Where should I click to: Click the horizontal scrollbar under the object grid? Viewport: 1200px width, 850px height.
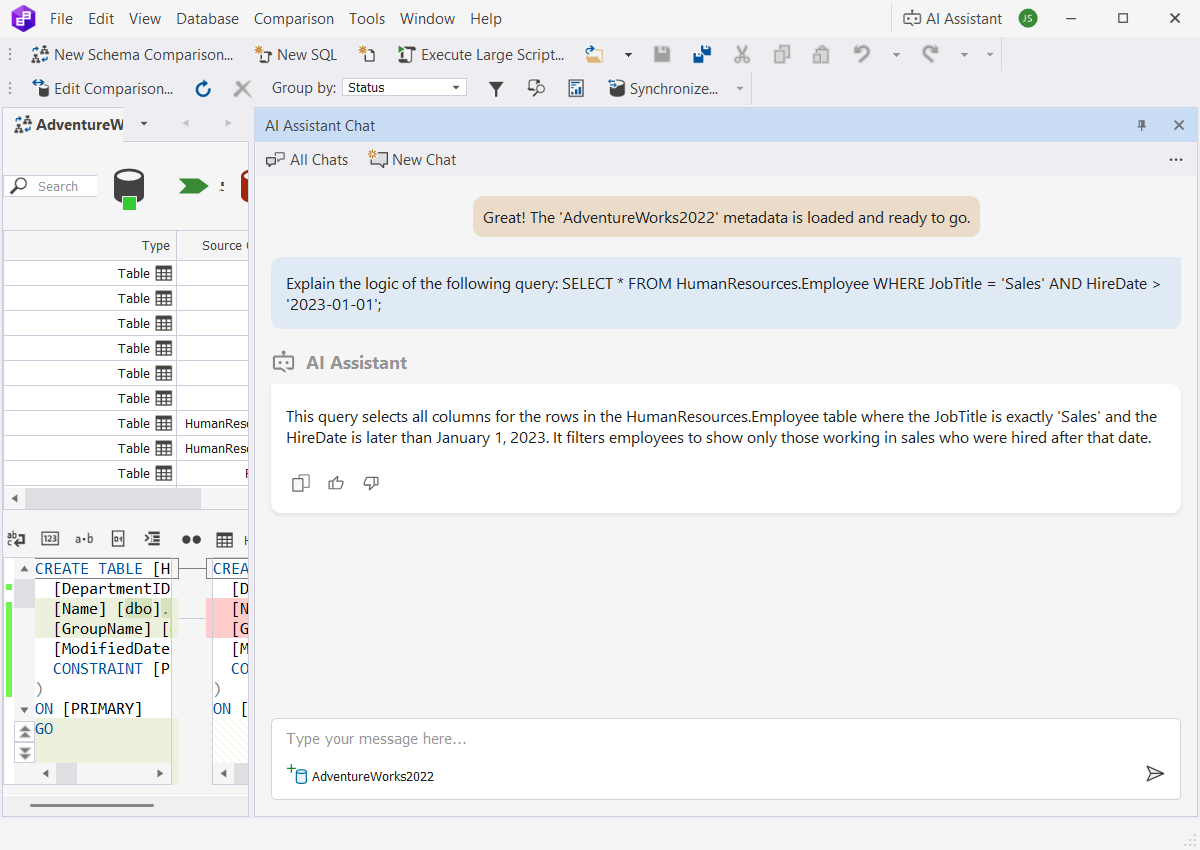tap(113, 498)
